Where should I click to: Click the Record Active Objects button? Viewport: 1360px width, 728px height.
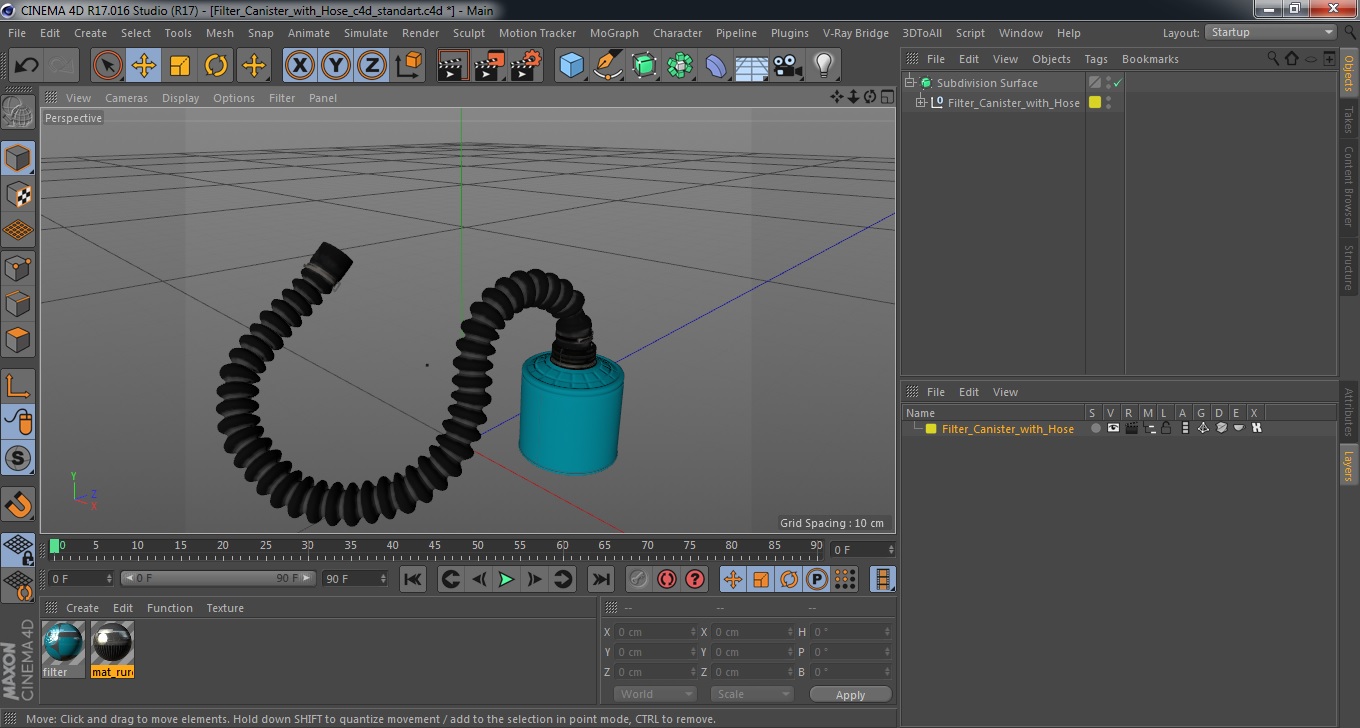pyautogui.click(x=640, y=579)
